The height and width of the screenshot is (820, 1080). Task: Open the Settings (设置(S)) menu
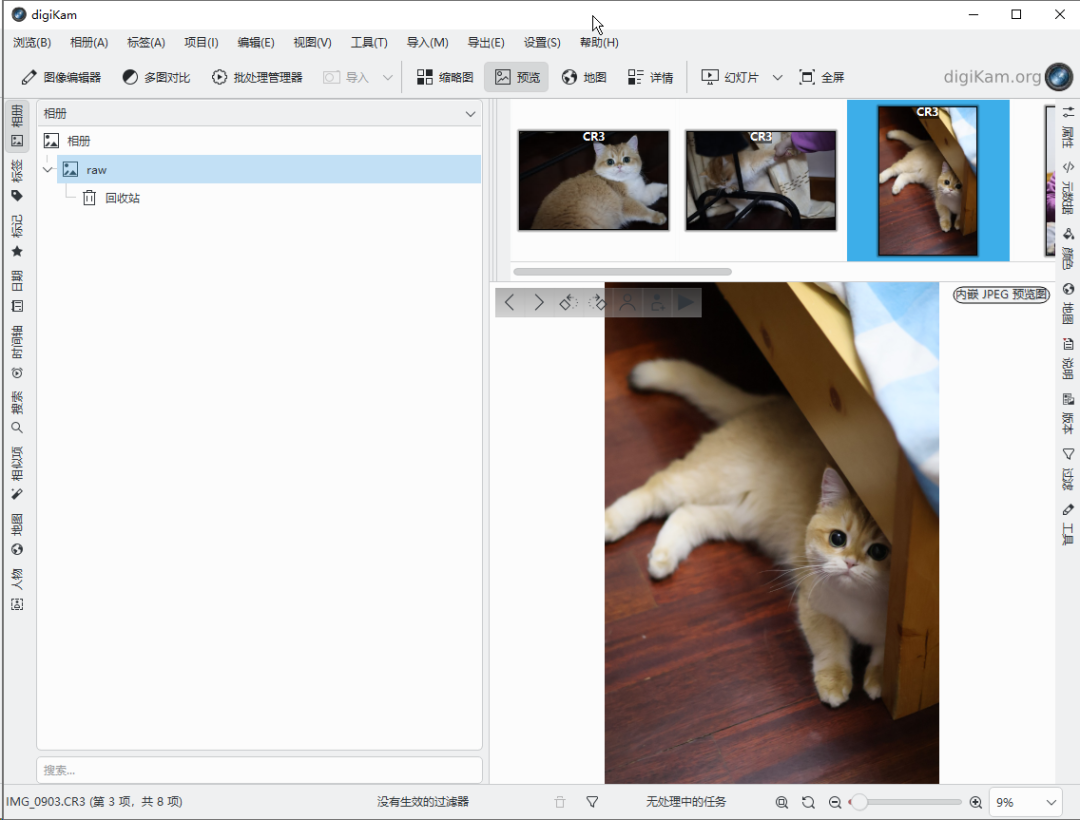(542, 42)
